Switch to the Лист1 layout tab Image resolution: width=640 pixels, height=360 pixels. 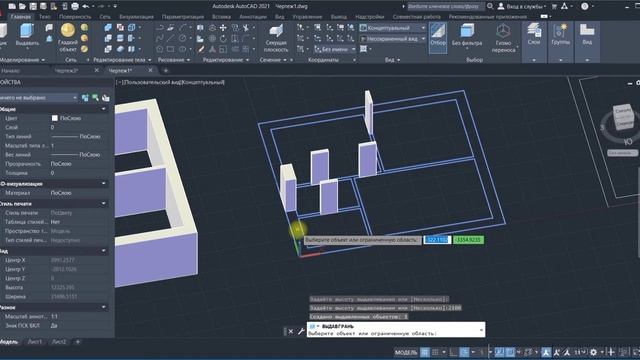[x=34, y=342]
